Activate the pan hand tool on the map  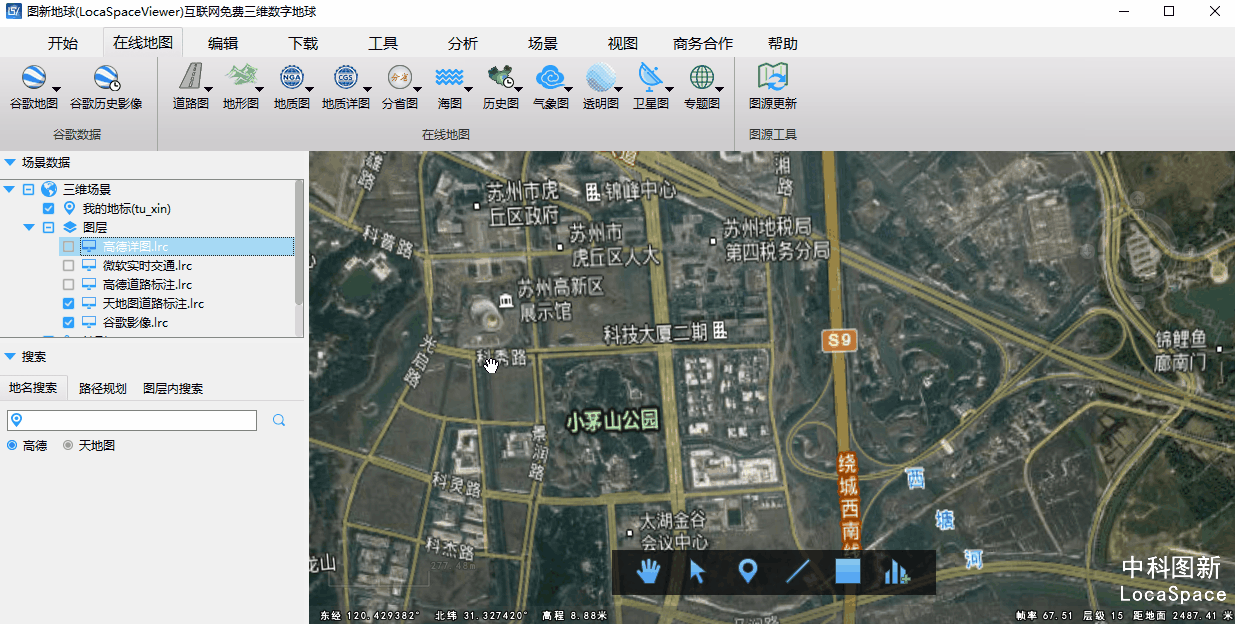(x=648, y=572)
